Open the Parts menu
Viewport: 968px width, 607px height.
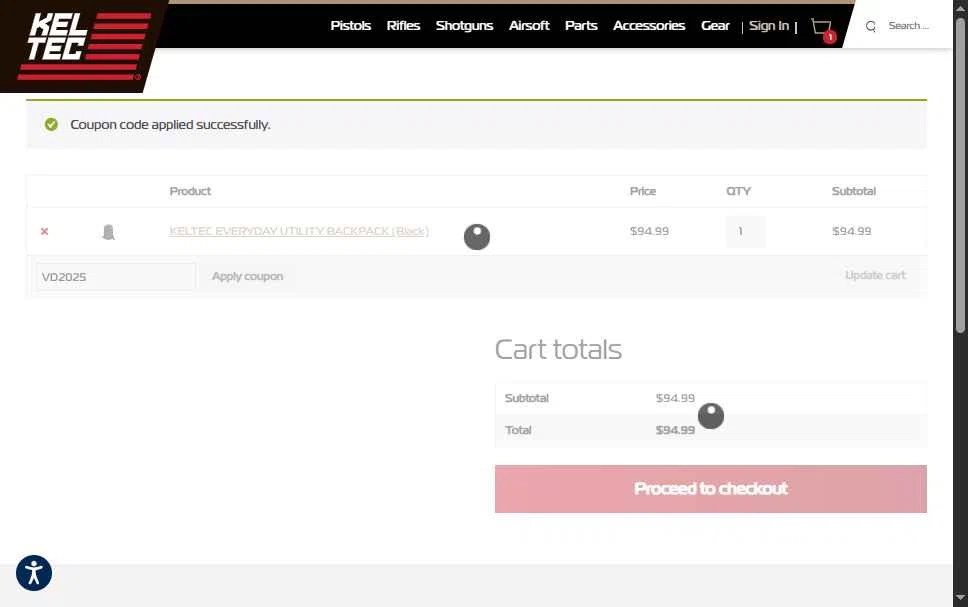tap(581, 25)
